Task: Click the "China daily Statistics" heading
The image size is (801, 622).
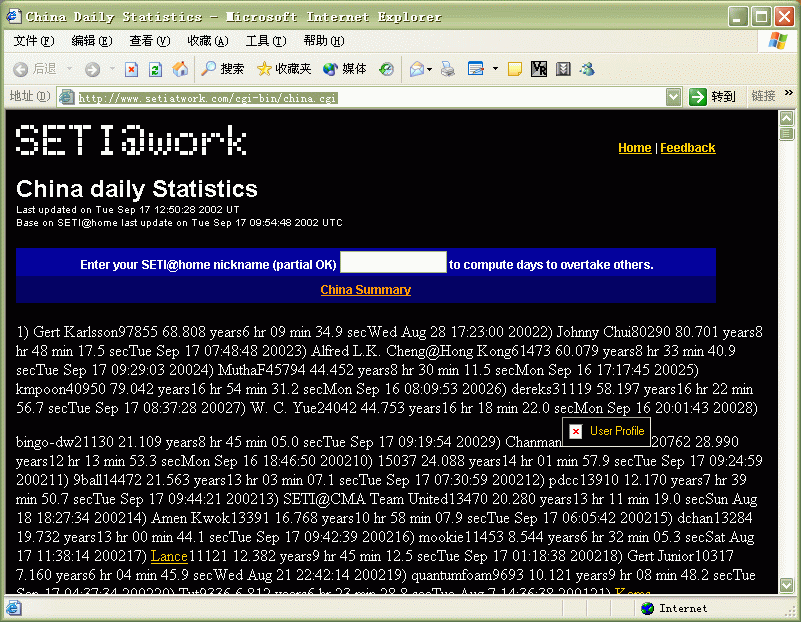Action: (137, 188)
